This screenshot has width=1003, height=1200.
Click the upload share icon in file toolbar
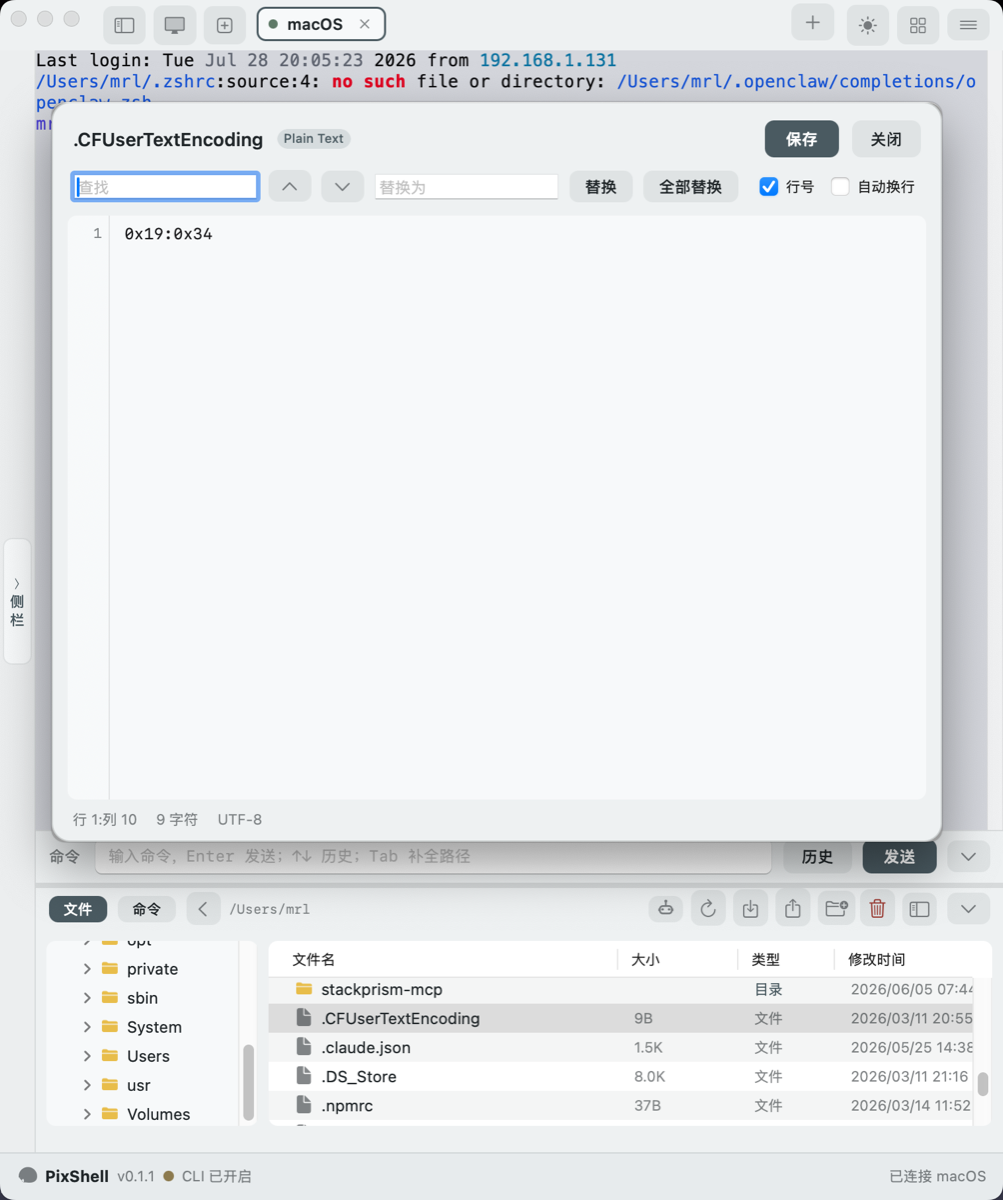tap(793, 908)
